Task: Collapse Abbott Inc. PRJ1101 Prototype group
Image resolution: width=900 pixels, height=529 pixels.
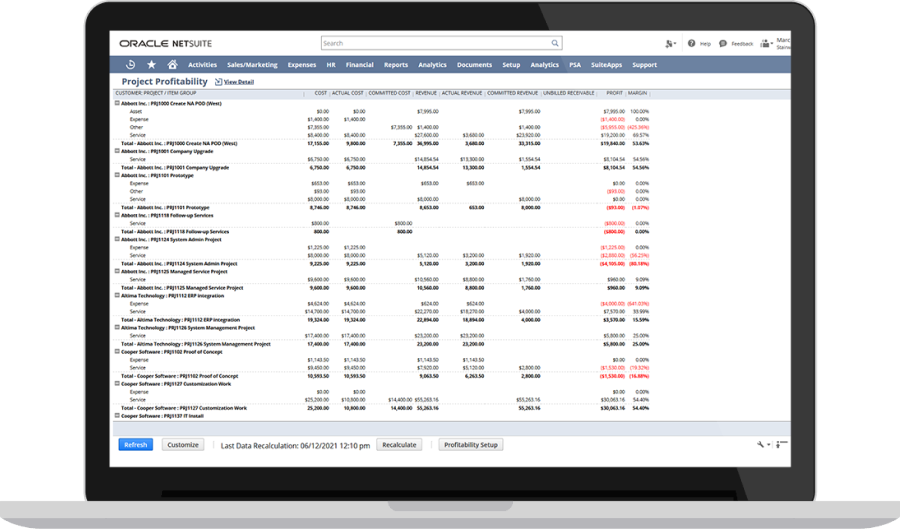Action: pyautogui.click(x=117, y=175)
